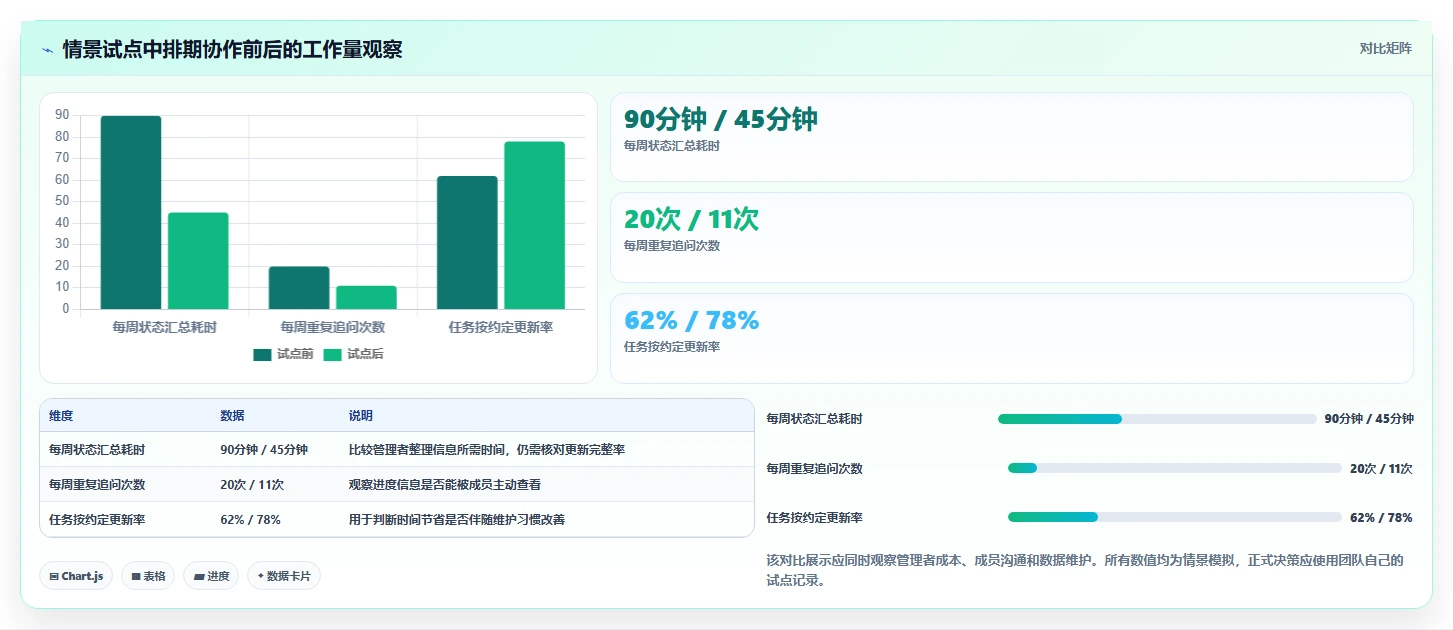Viewport: 1453px width, 630px height.
Task: Click the 试点后 bar for 每周状态汇总耗时
Action: pyautogui.click(x=198, y=261)
